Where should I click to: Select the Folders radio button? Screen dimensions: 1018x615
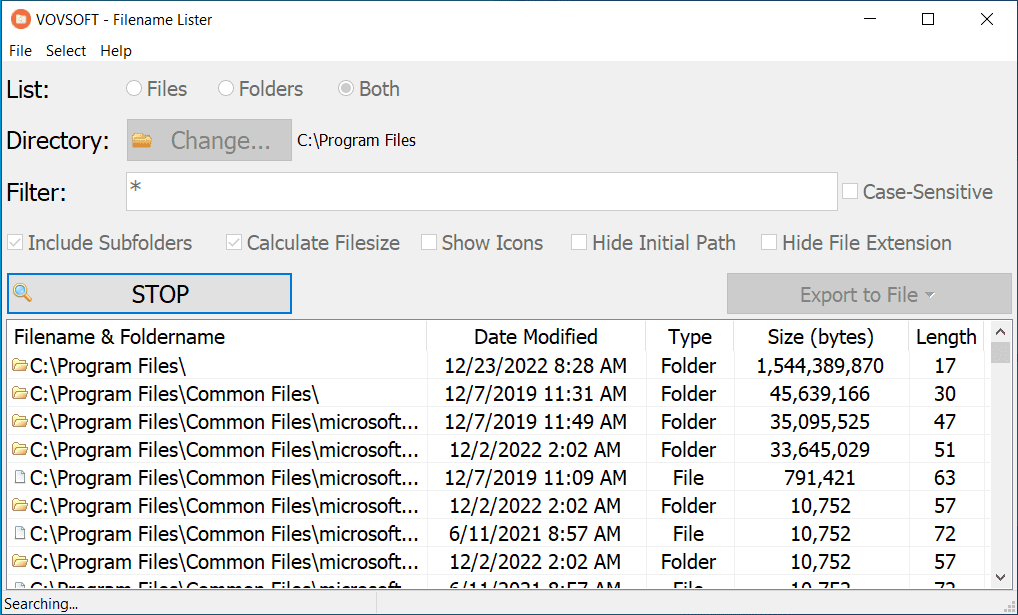click(x=226, y=89)
